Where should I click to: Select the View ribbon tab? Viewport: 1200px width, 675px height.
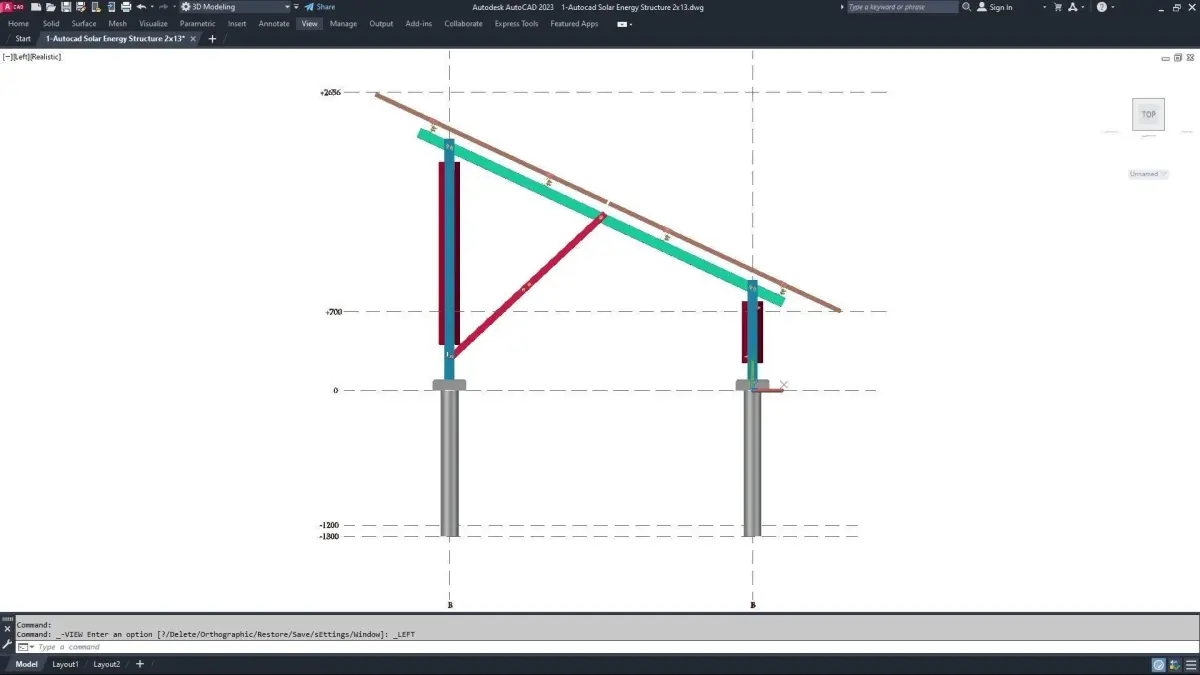pos(310,23)
